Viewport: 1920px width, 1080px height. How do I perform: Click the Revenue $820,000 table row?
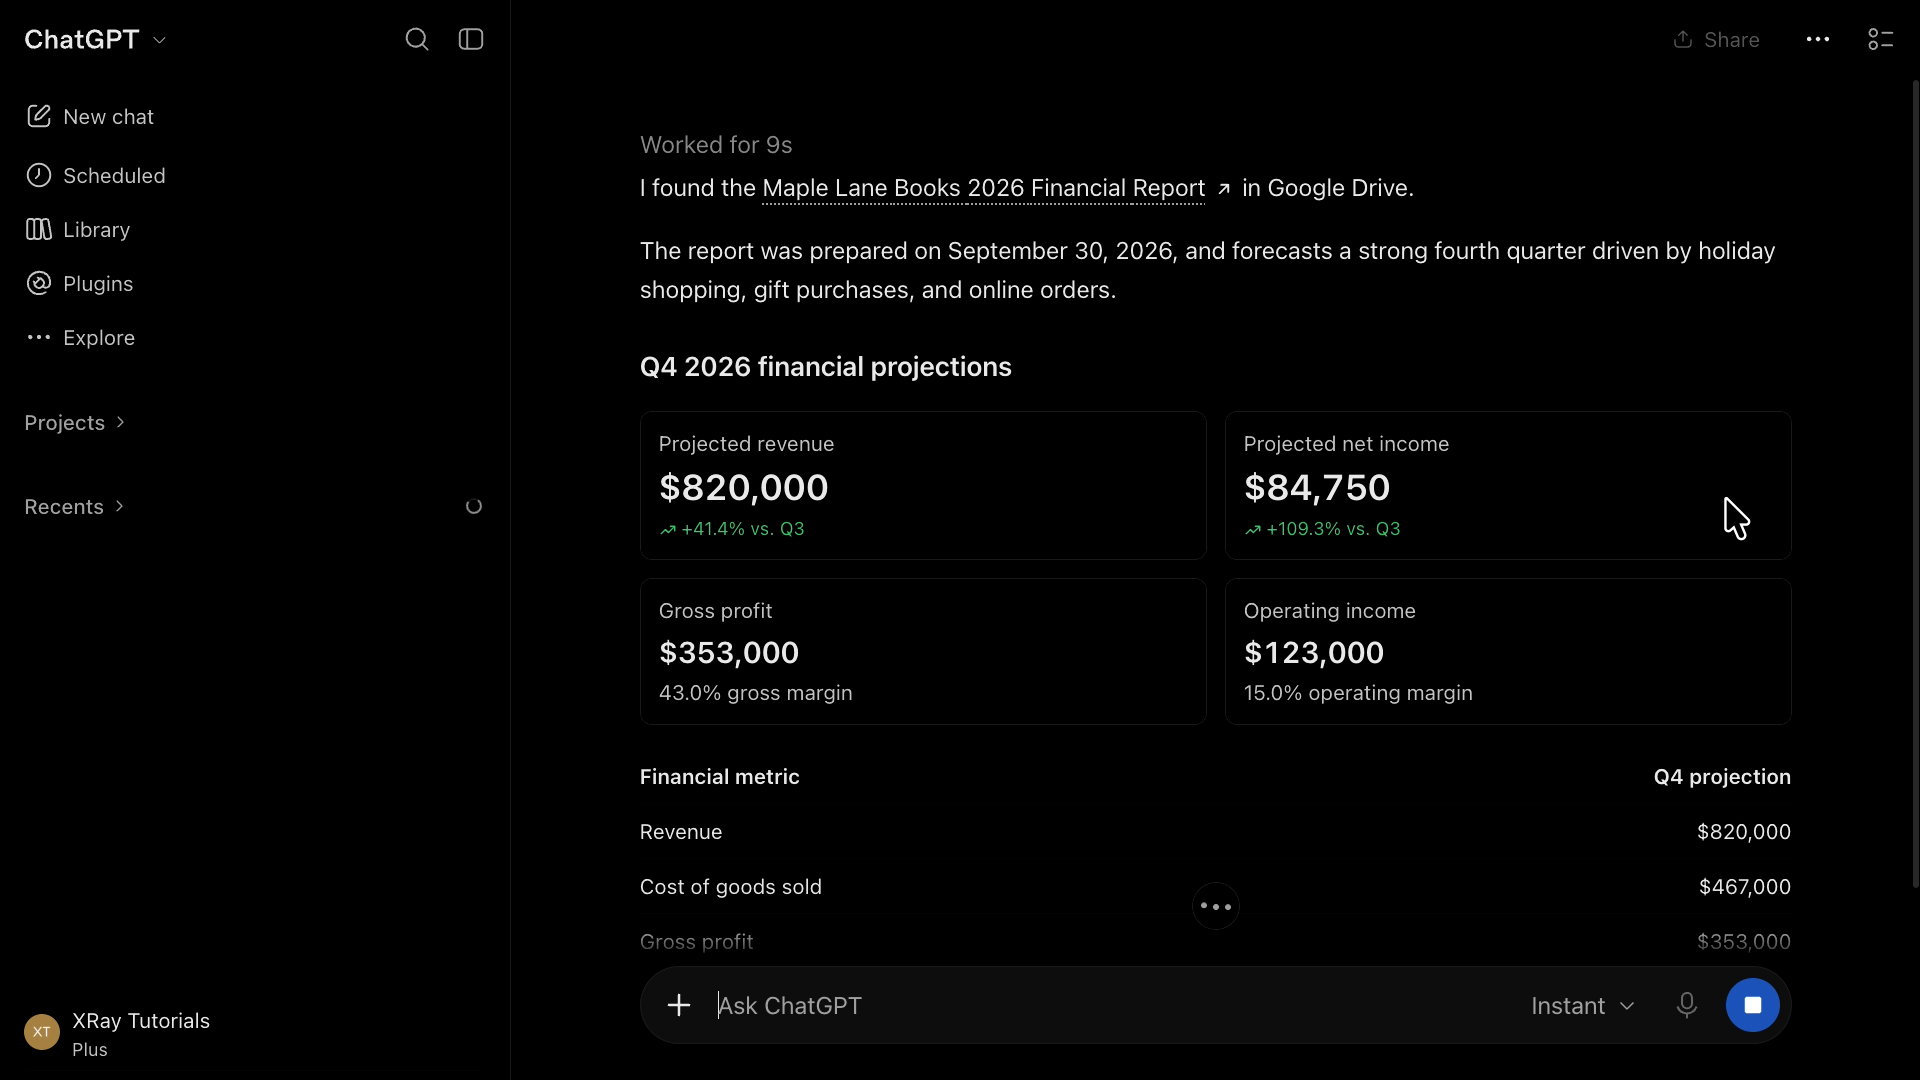pyautogui.click(x=1215, y=832)
